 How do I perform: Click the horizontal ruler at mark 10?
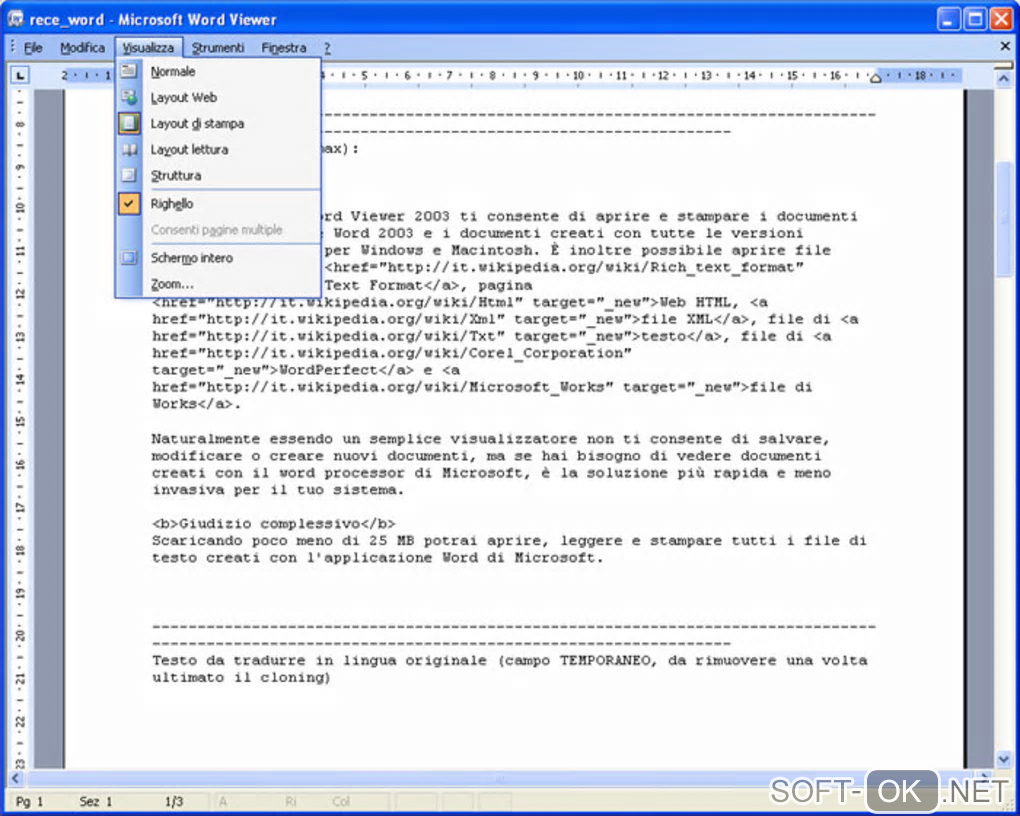(578, 75)
